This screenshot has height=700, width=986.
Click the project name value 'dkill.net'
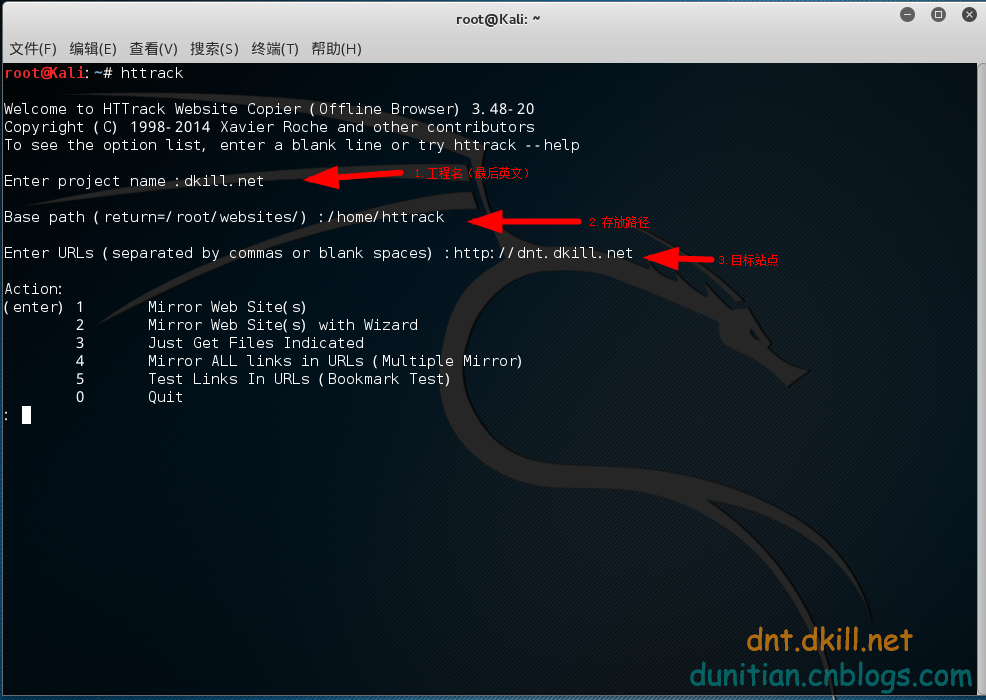pyautogui.click(x=224, y=181)
